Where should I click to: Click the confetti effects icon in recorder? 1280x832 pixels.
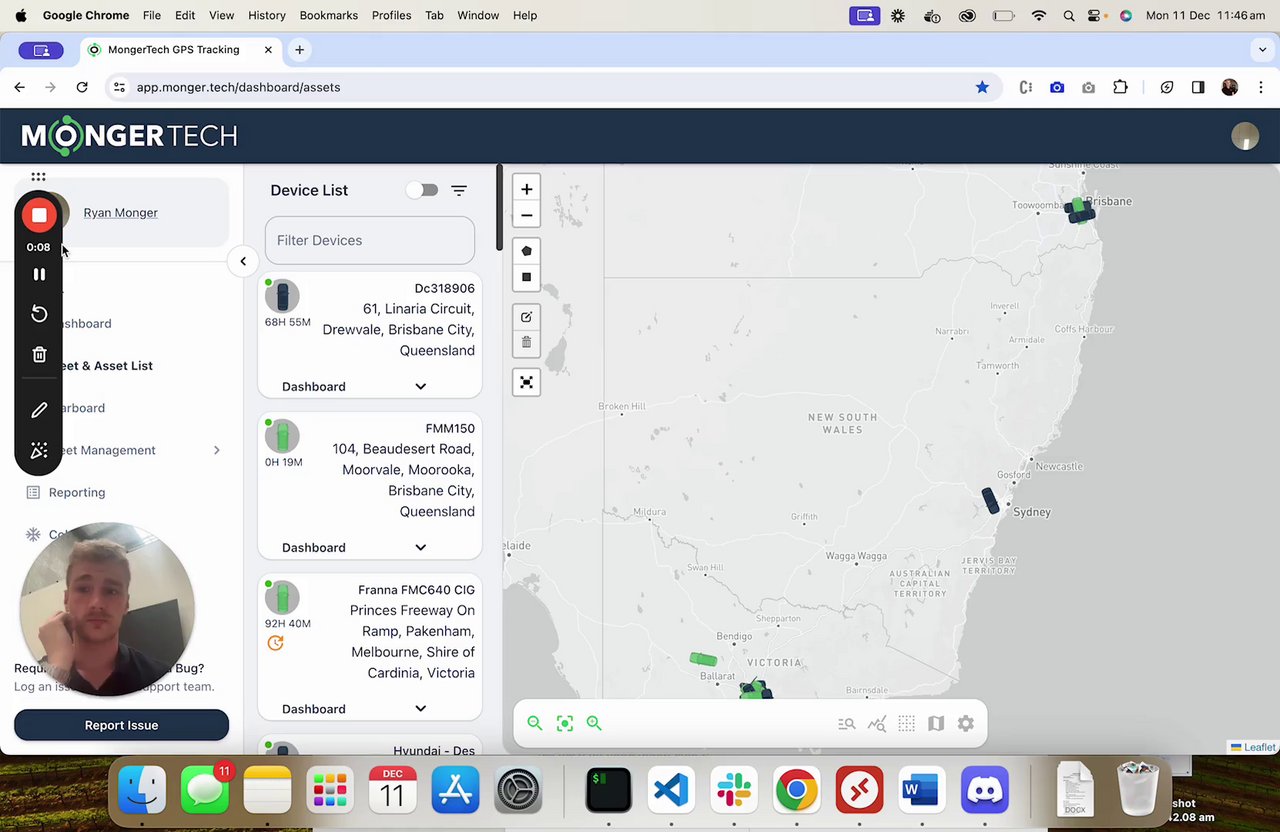pos(39,451)
